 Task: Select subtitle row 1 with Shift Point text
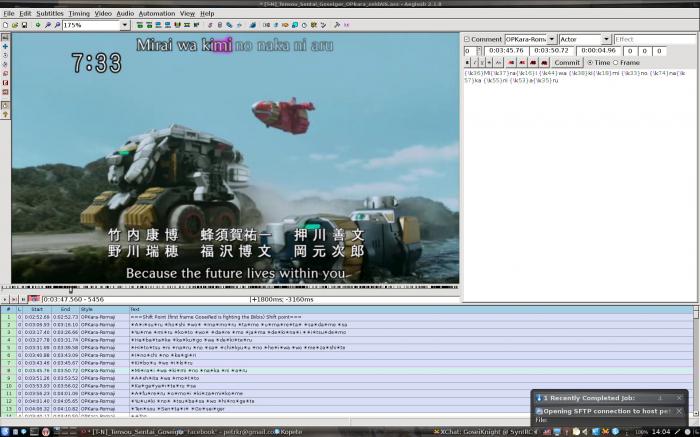(x=346, y=317)
